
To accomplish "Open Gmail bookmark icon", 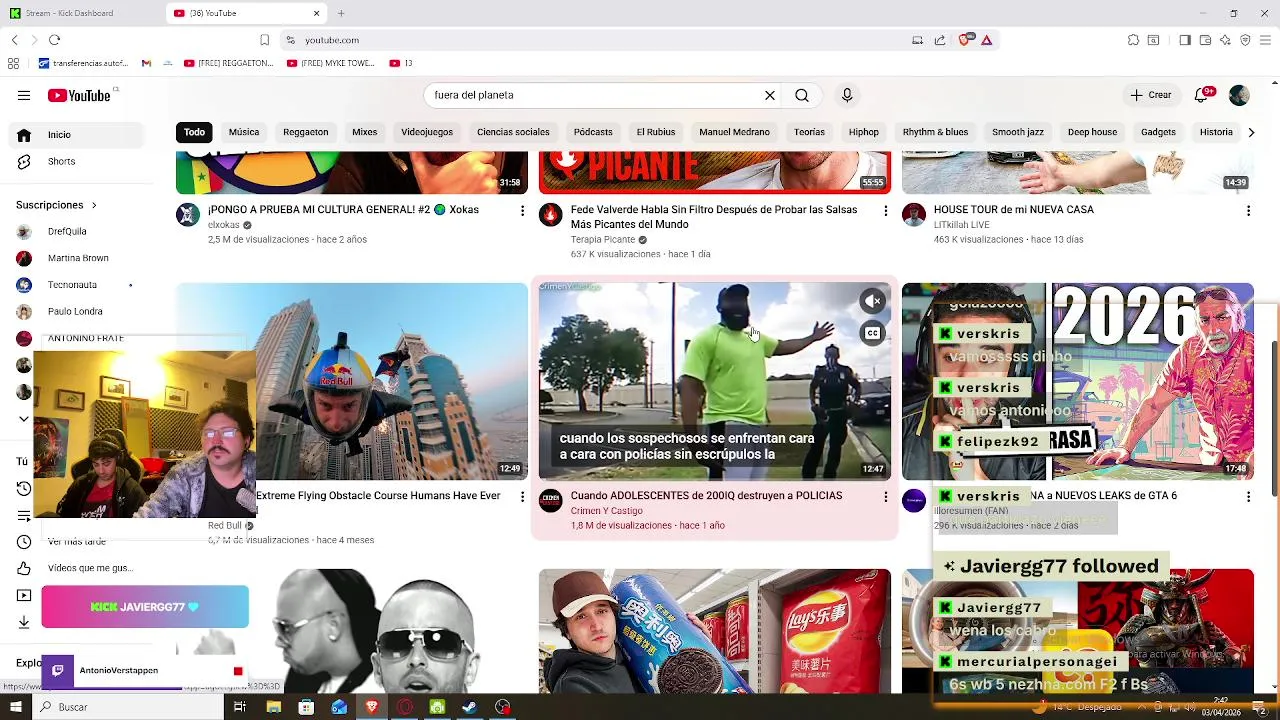I will pos(146,63).
